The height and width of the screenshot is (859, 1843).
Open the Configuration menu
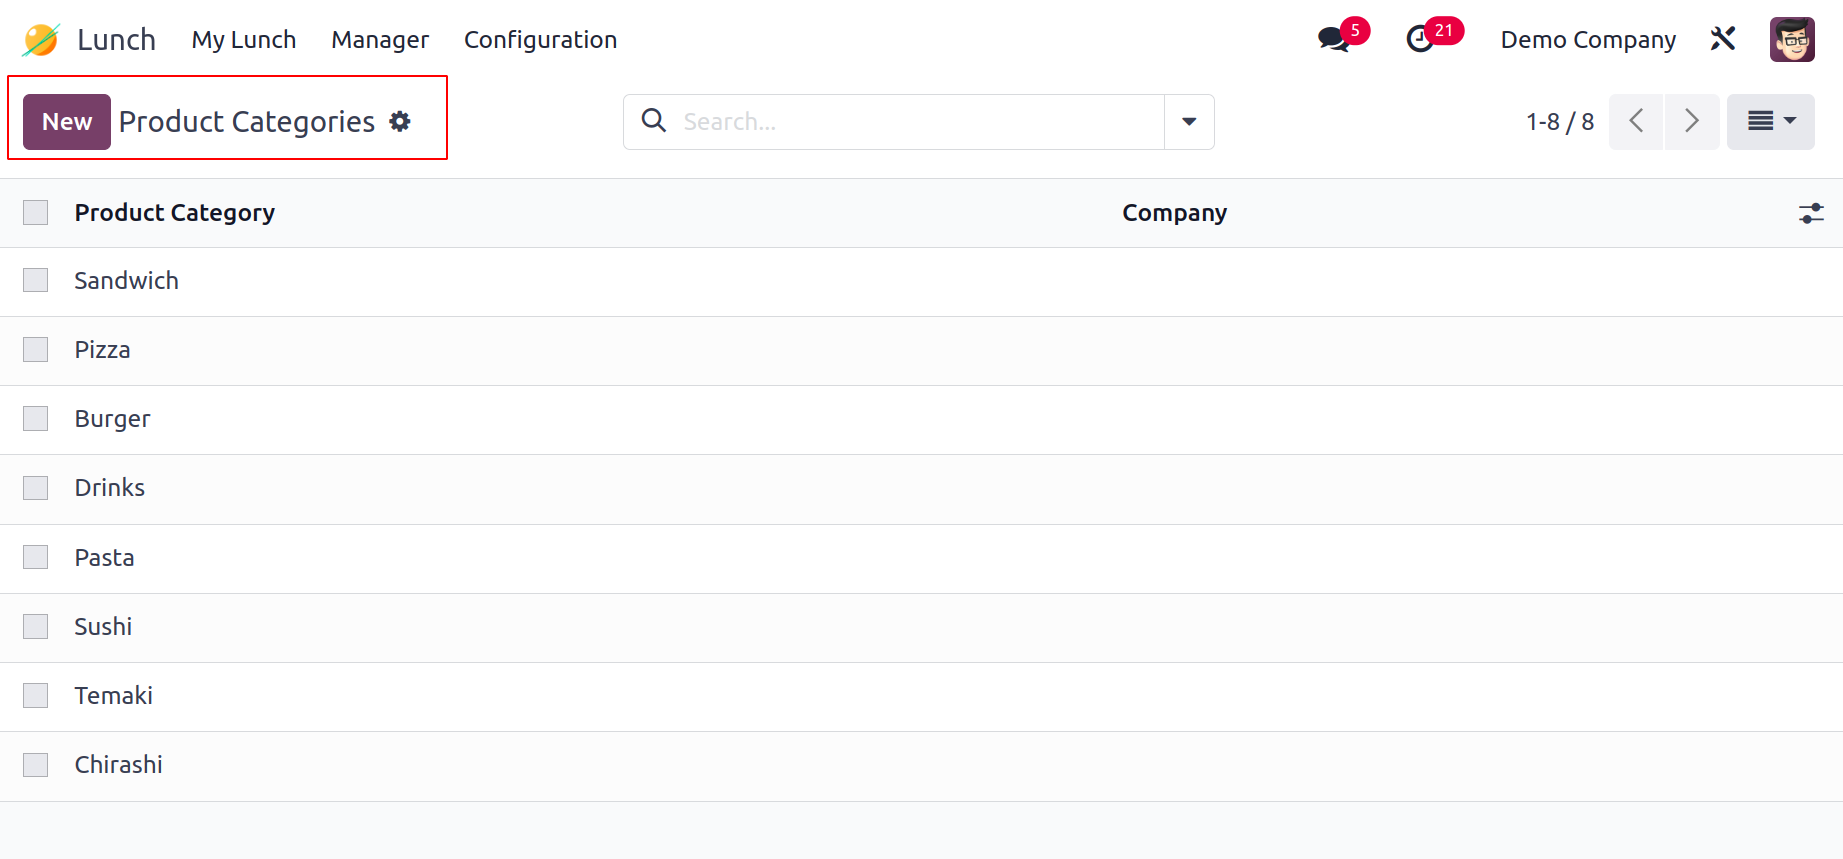[540, 40]
